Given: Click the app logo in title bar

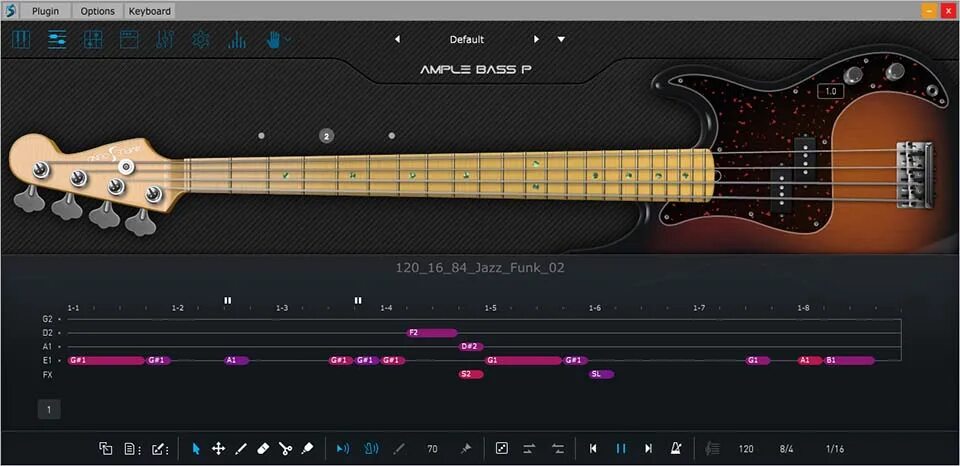Looking at the screenshot, I should [x=10, y=10].
